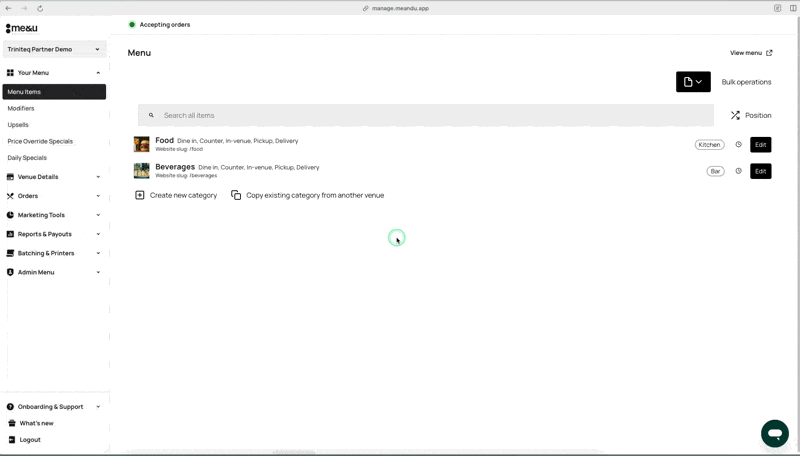Toggle the browser sidebar icon
Screen dimensions: 800x456
[793, 8]
